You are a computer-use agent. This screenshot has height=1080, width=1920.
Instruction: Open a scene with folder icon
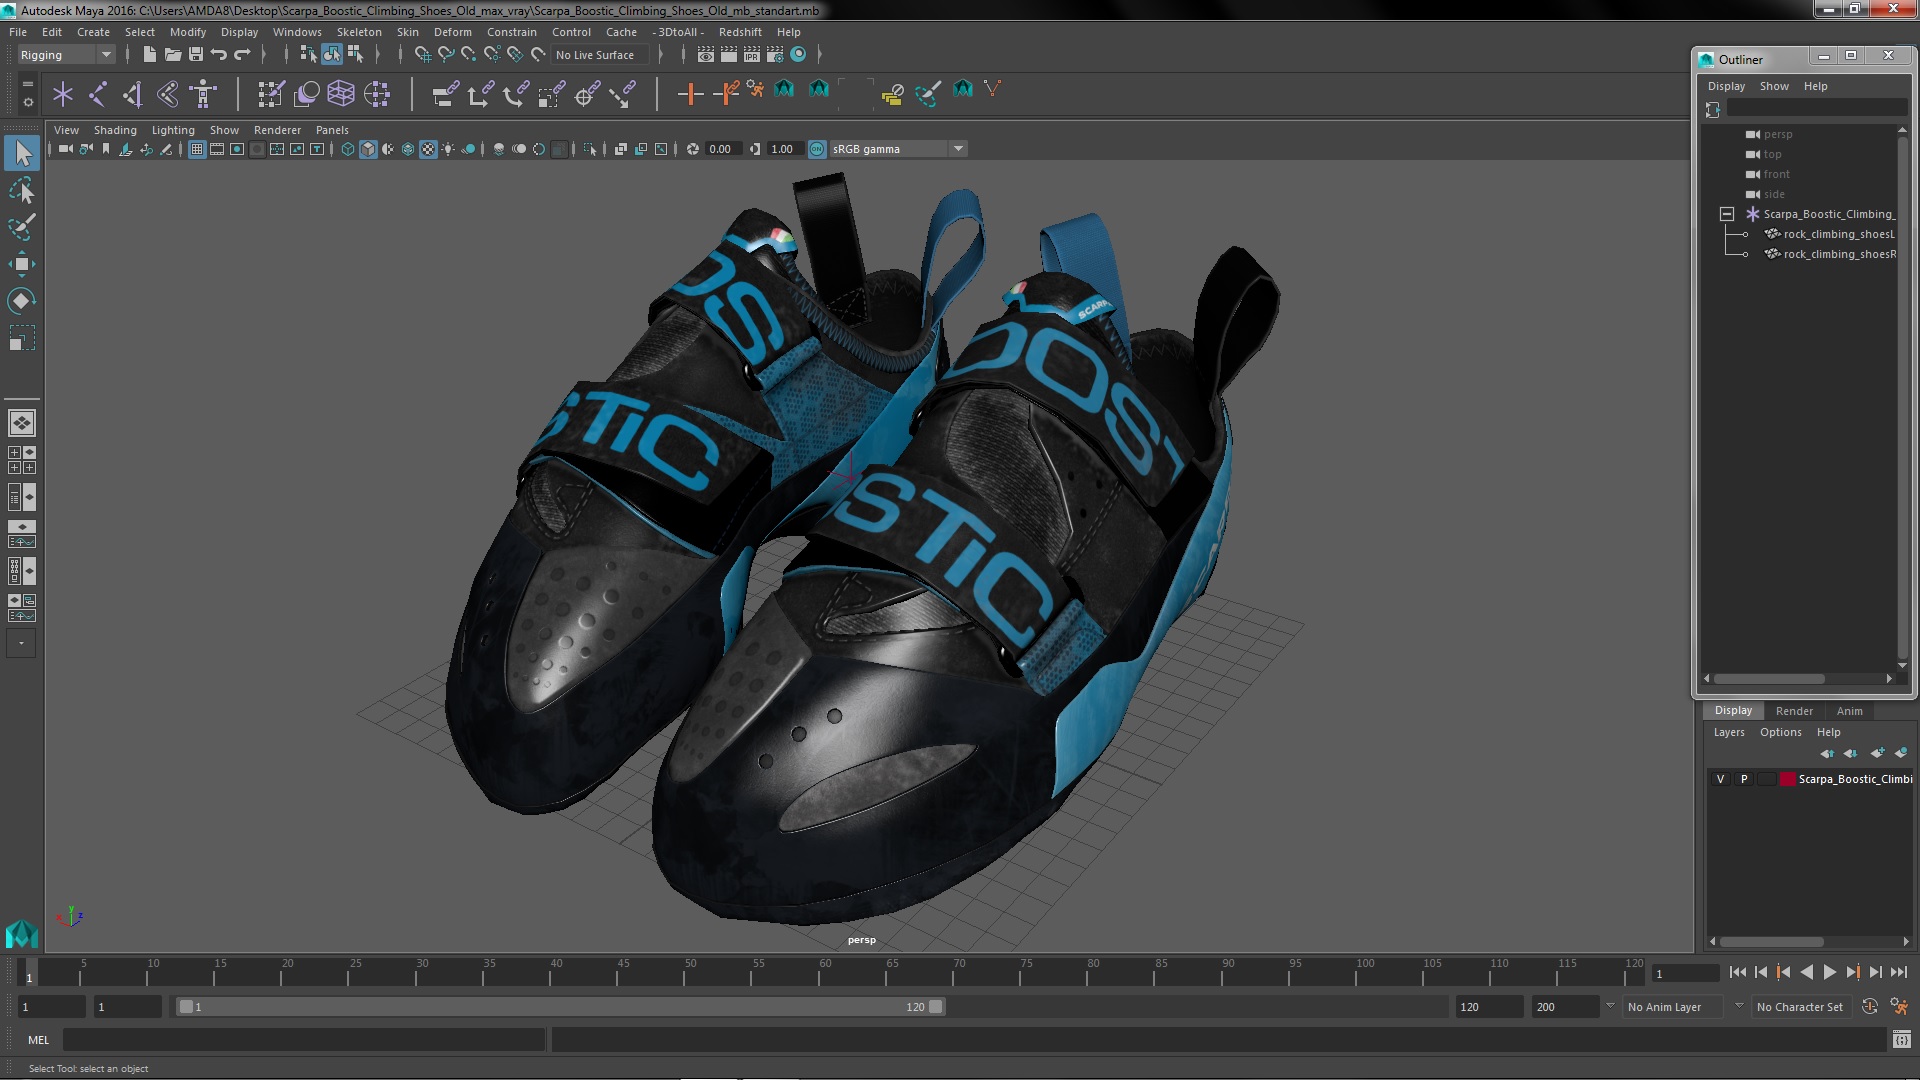[x=173, y=55]
